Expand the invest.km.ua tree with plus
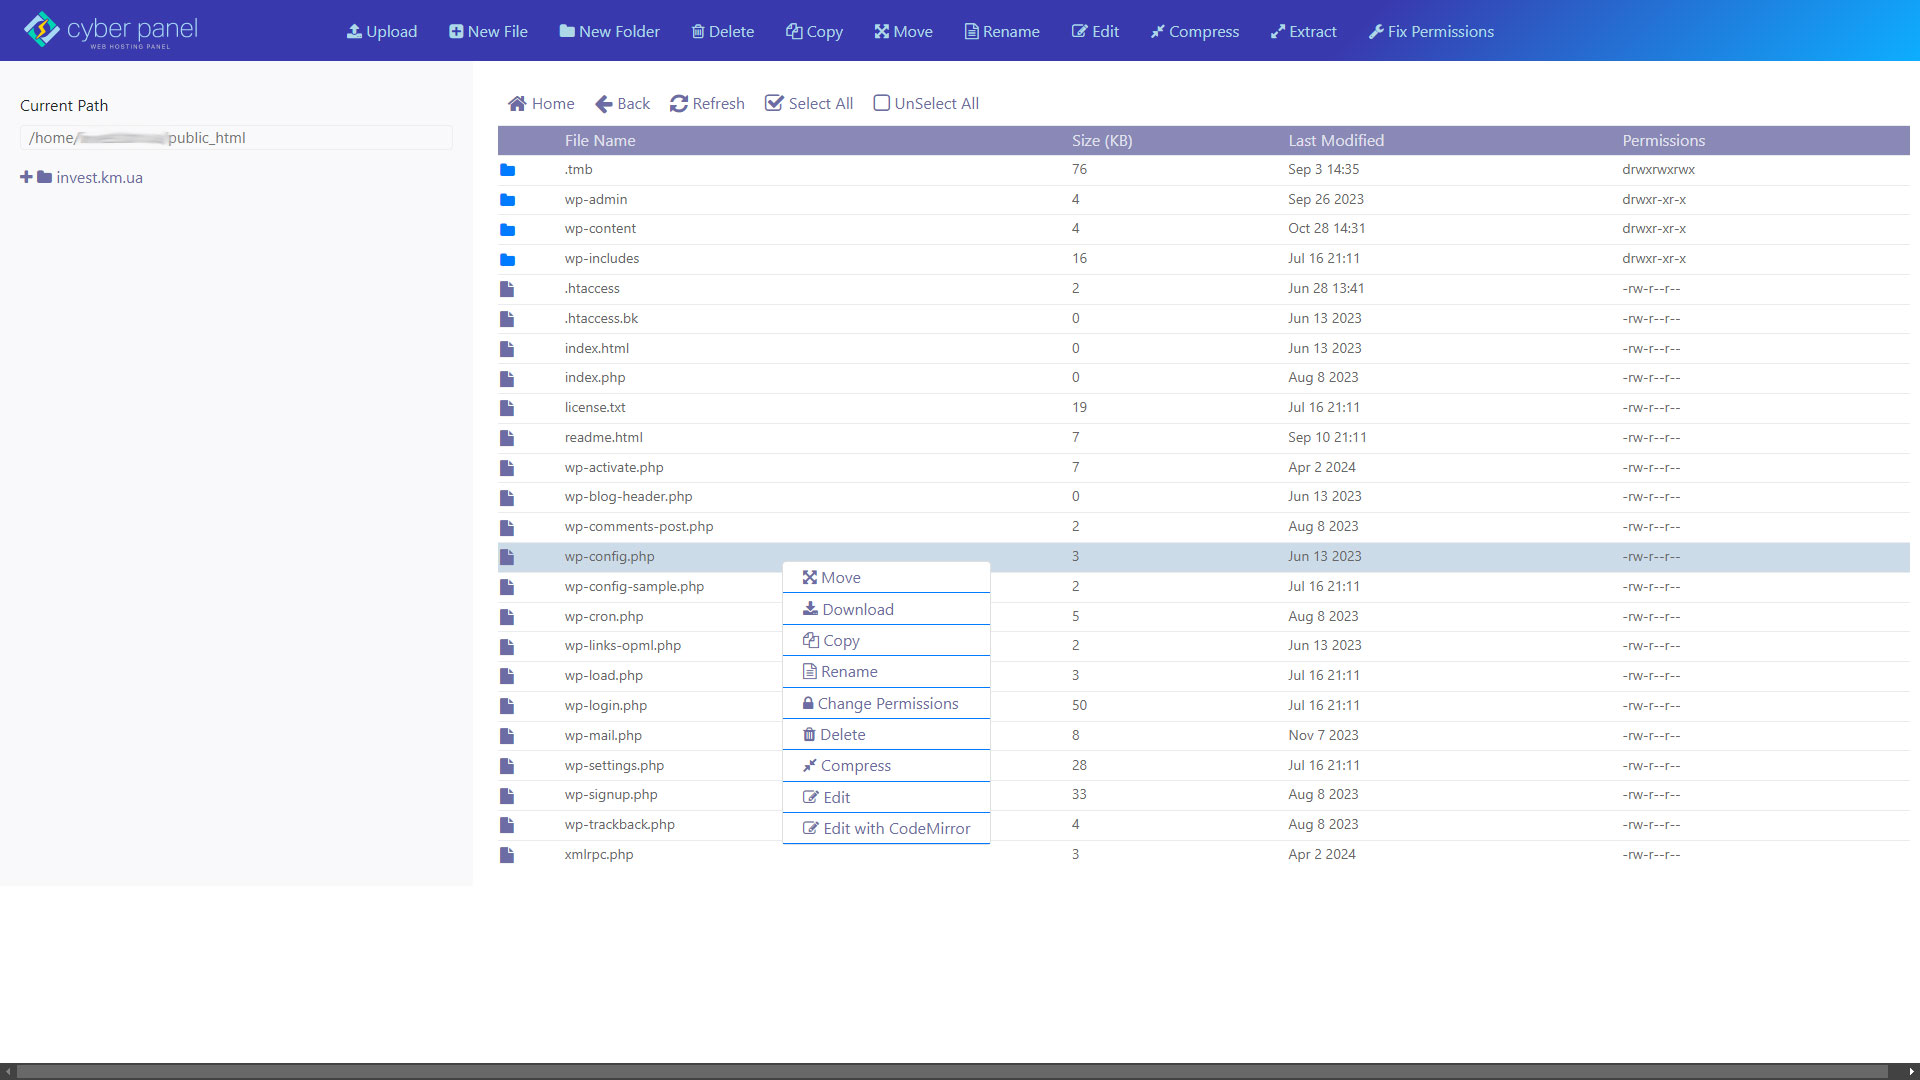The image size is (1920, 1080). click(26, 177)
